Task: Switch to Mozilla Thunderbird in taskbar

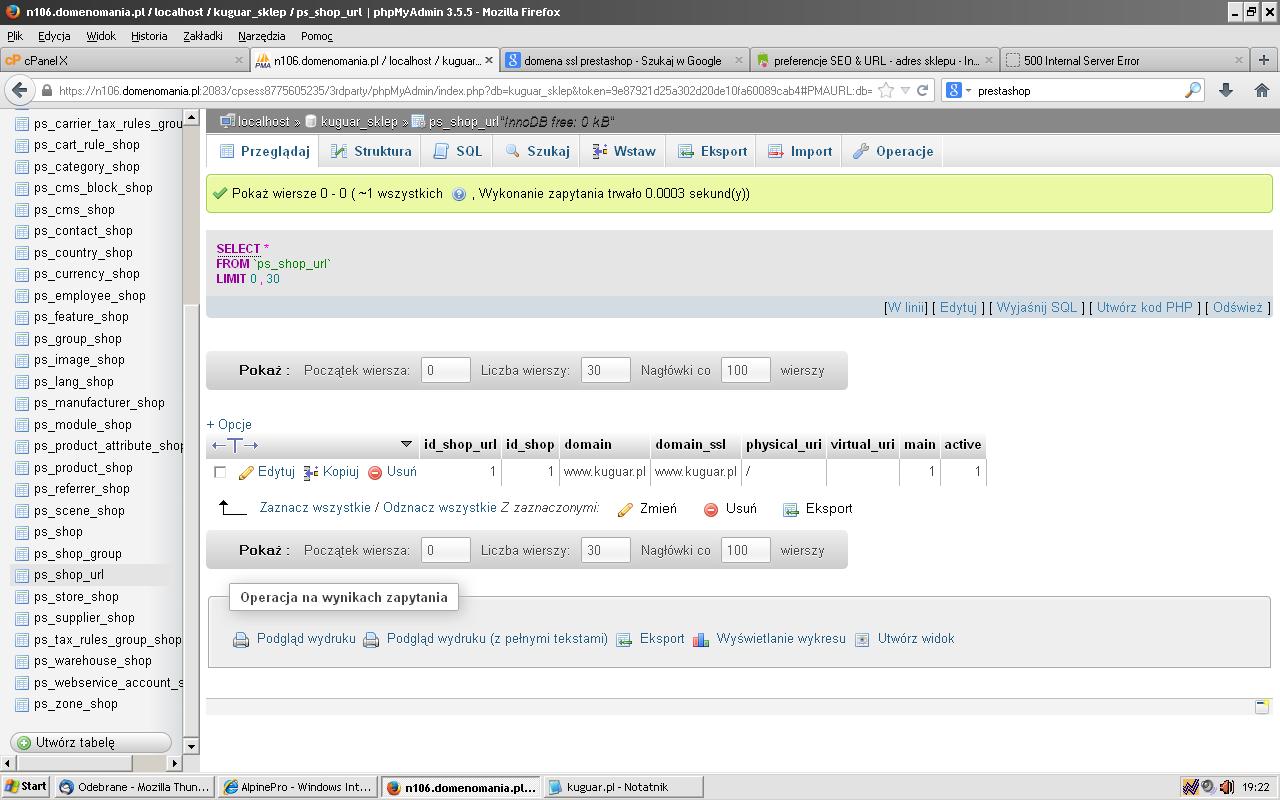Action: point(135,787)
